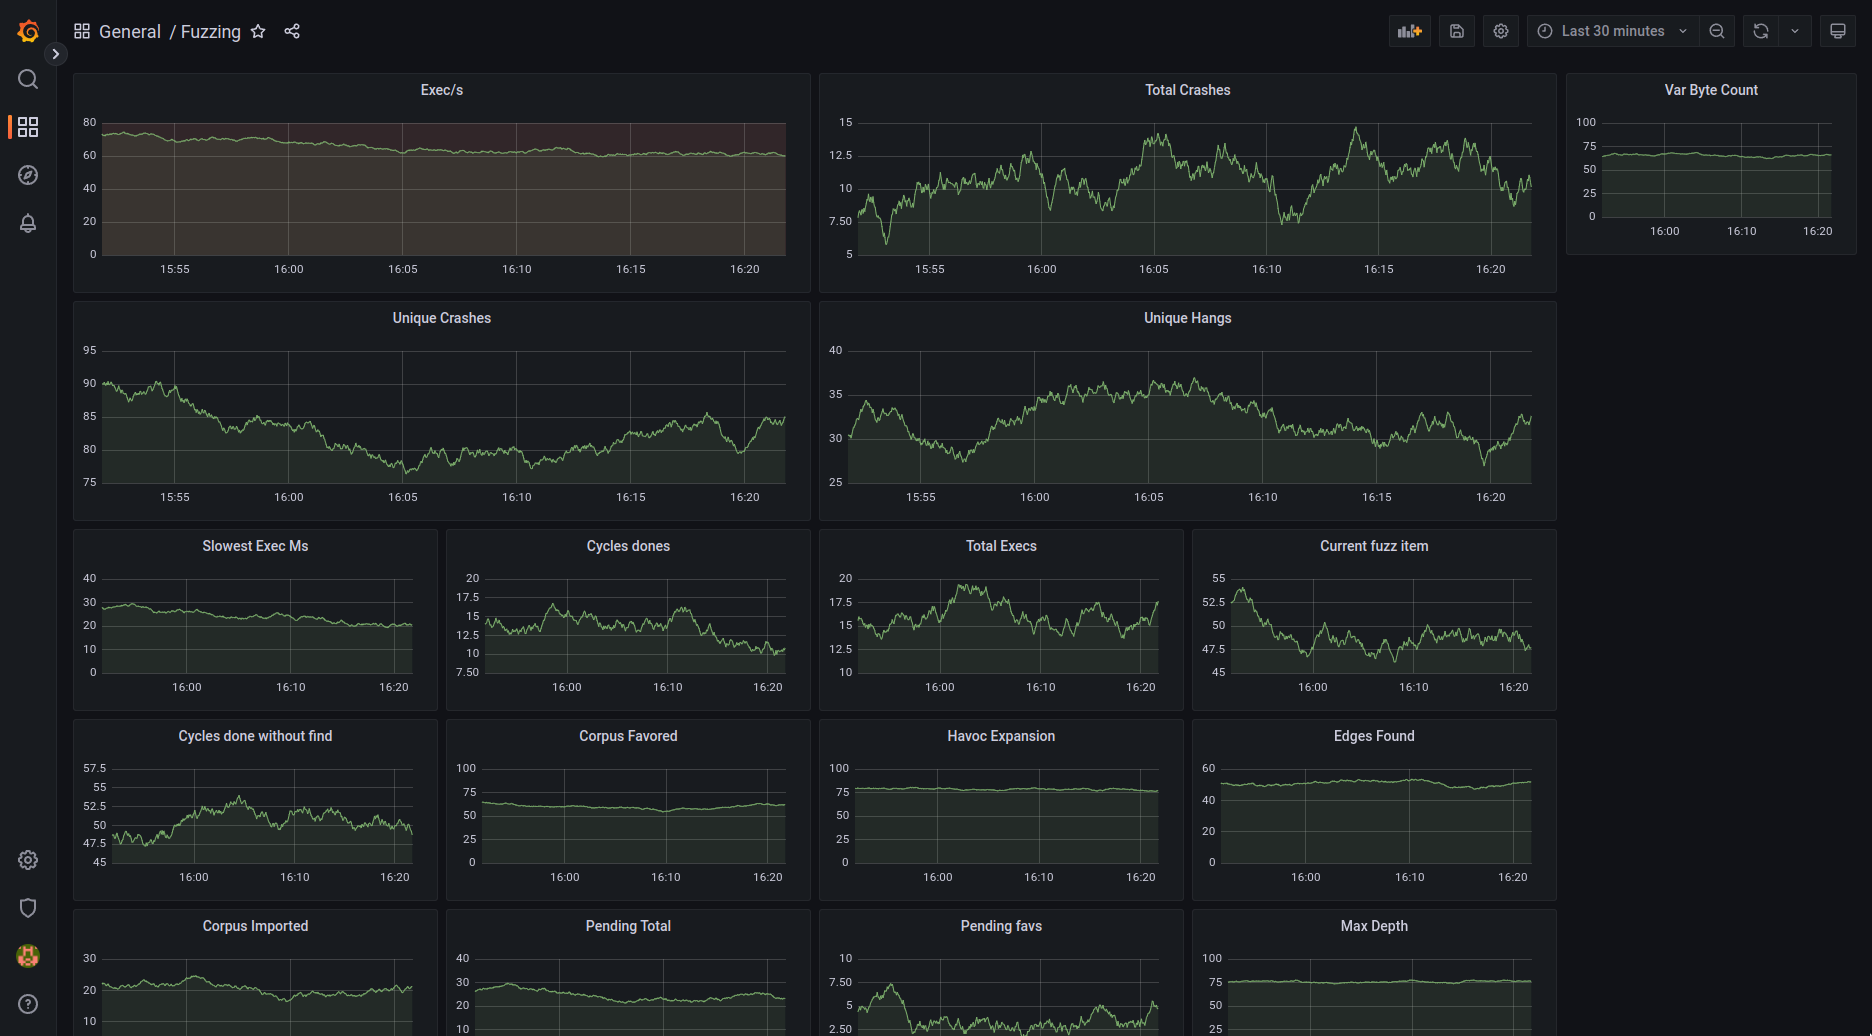Cycle view mode with monitor icon
This screenshot has width=1872, height=1036.
(x=1838, y=31)
